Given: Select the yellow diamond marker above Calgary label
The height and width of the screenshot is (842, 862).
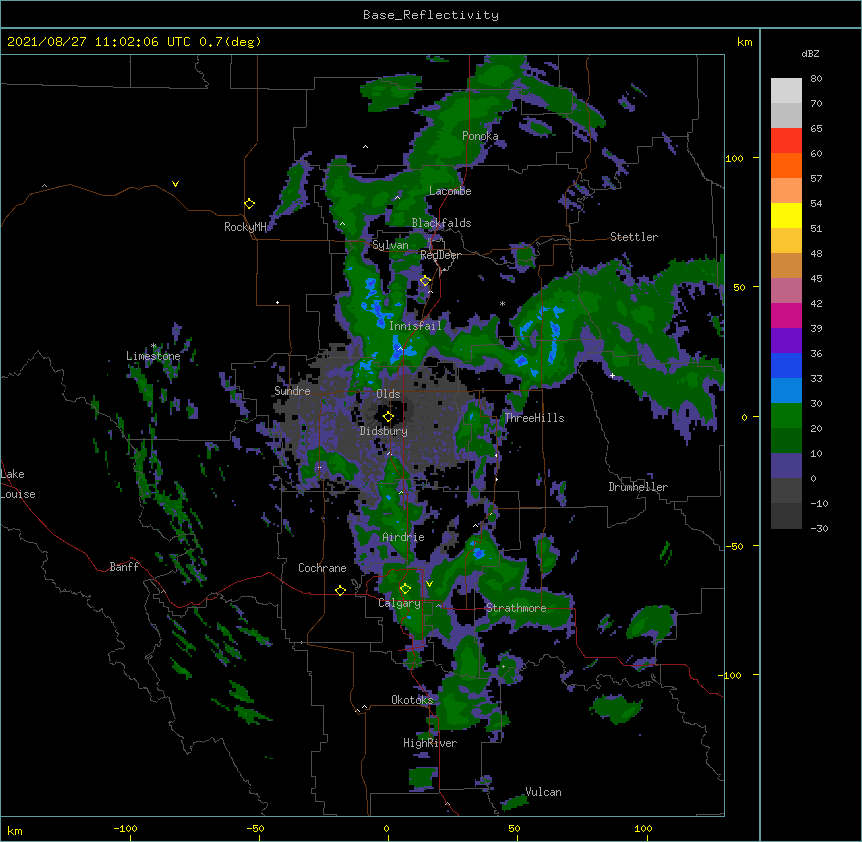Looking at the screenshot, I should point(405,589).
